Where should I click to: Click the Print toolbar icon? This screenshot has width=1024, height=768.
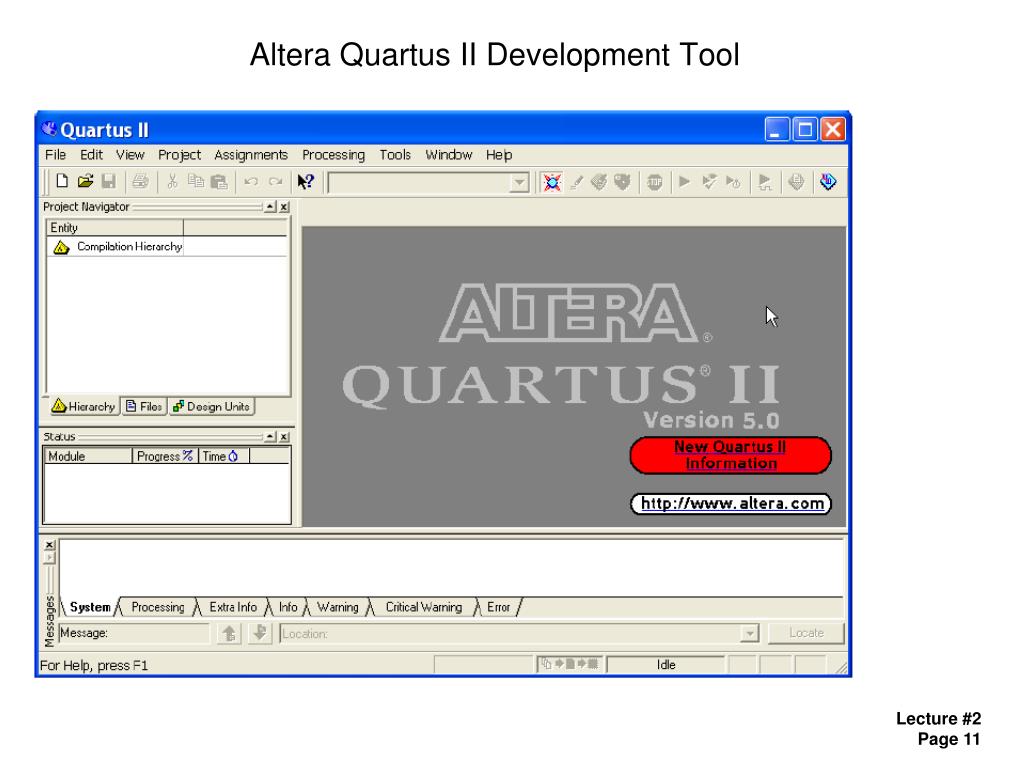point(140,182)
